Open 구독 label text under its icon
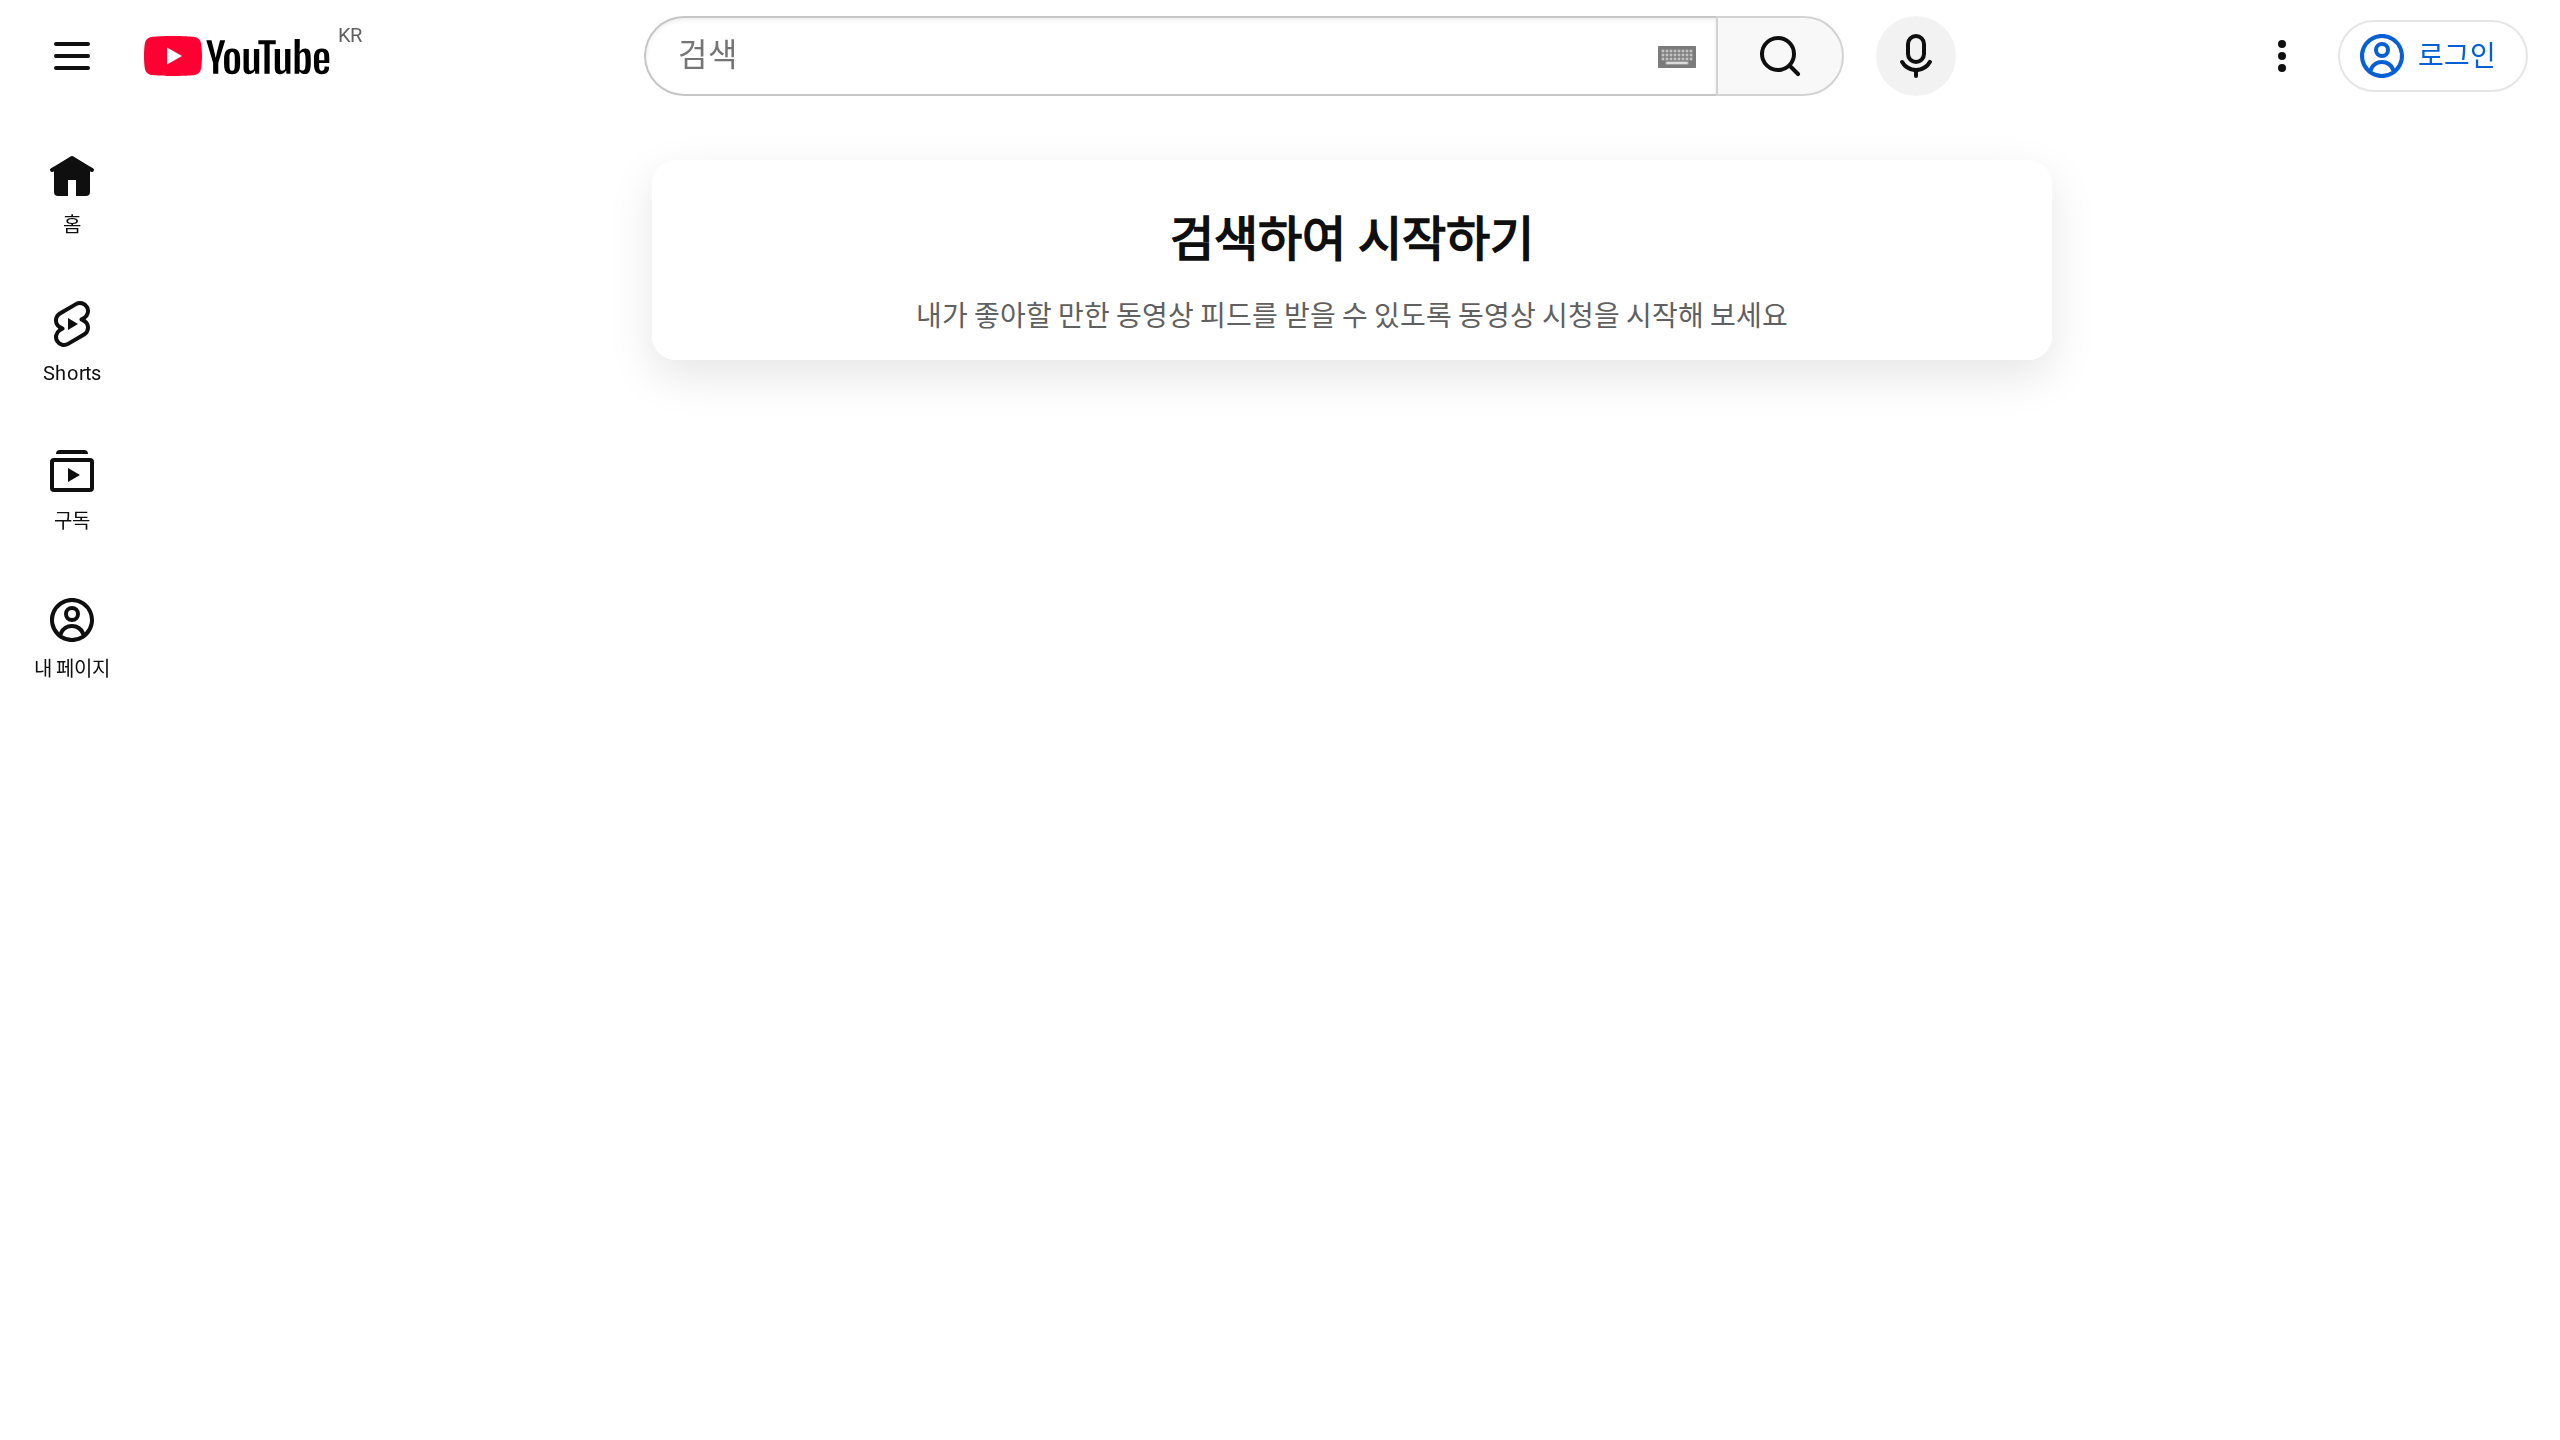The height and width of the screenshot is (1440, 2560). [x=71, y=520]
